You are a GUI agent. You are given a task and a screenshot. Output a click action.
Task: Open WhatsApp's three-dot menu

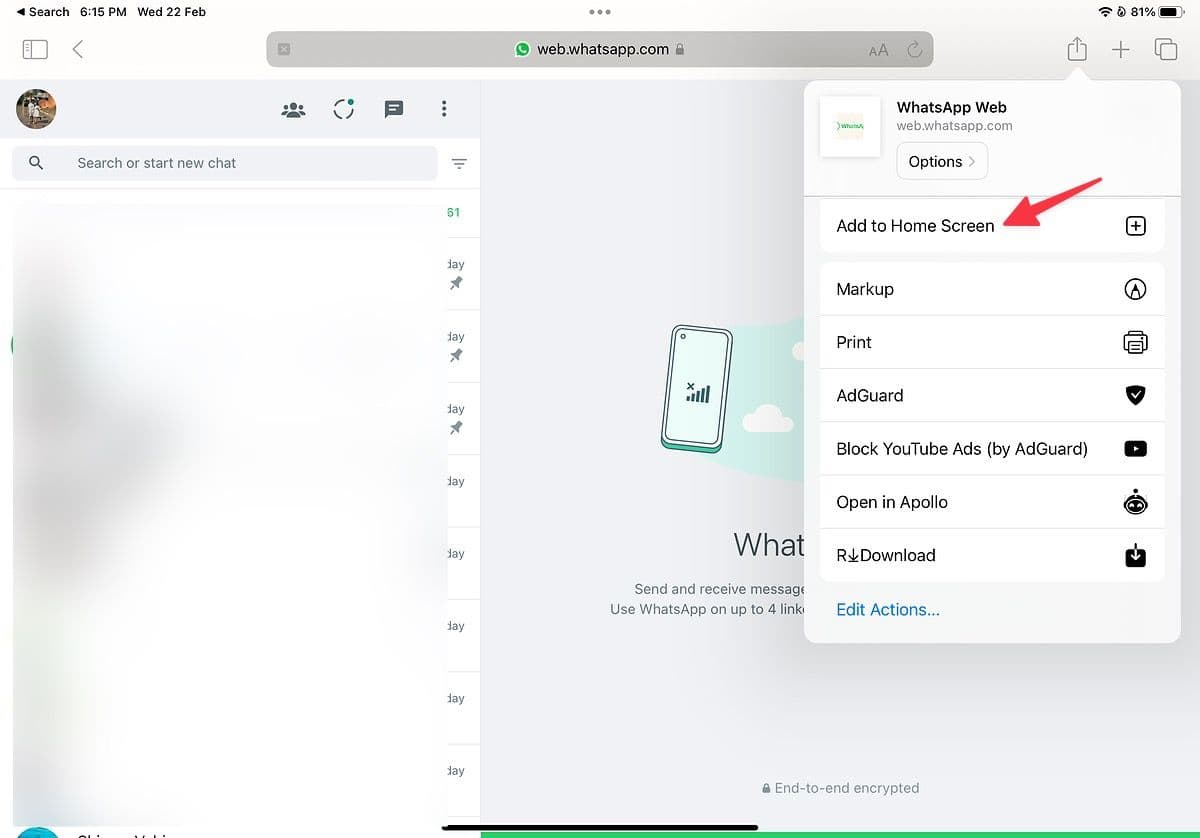coord(444,110)
